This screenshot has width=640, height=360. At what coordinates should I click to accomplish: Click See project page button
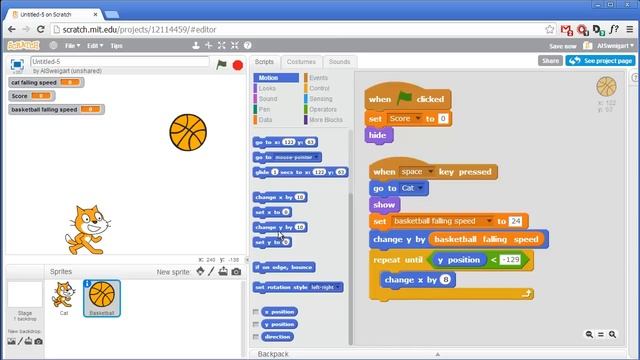pyautogui.click(x=600, y=61)
